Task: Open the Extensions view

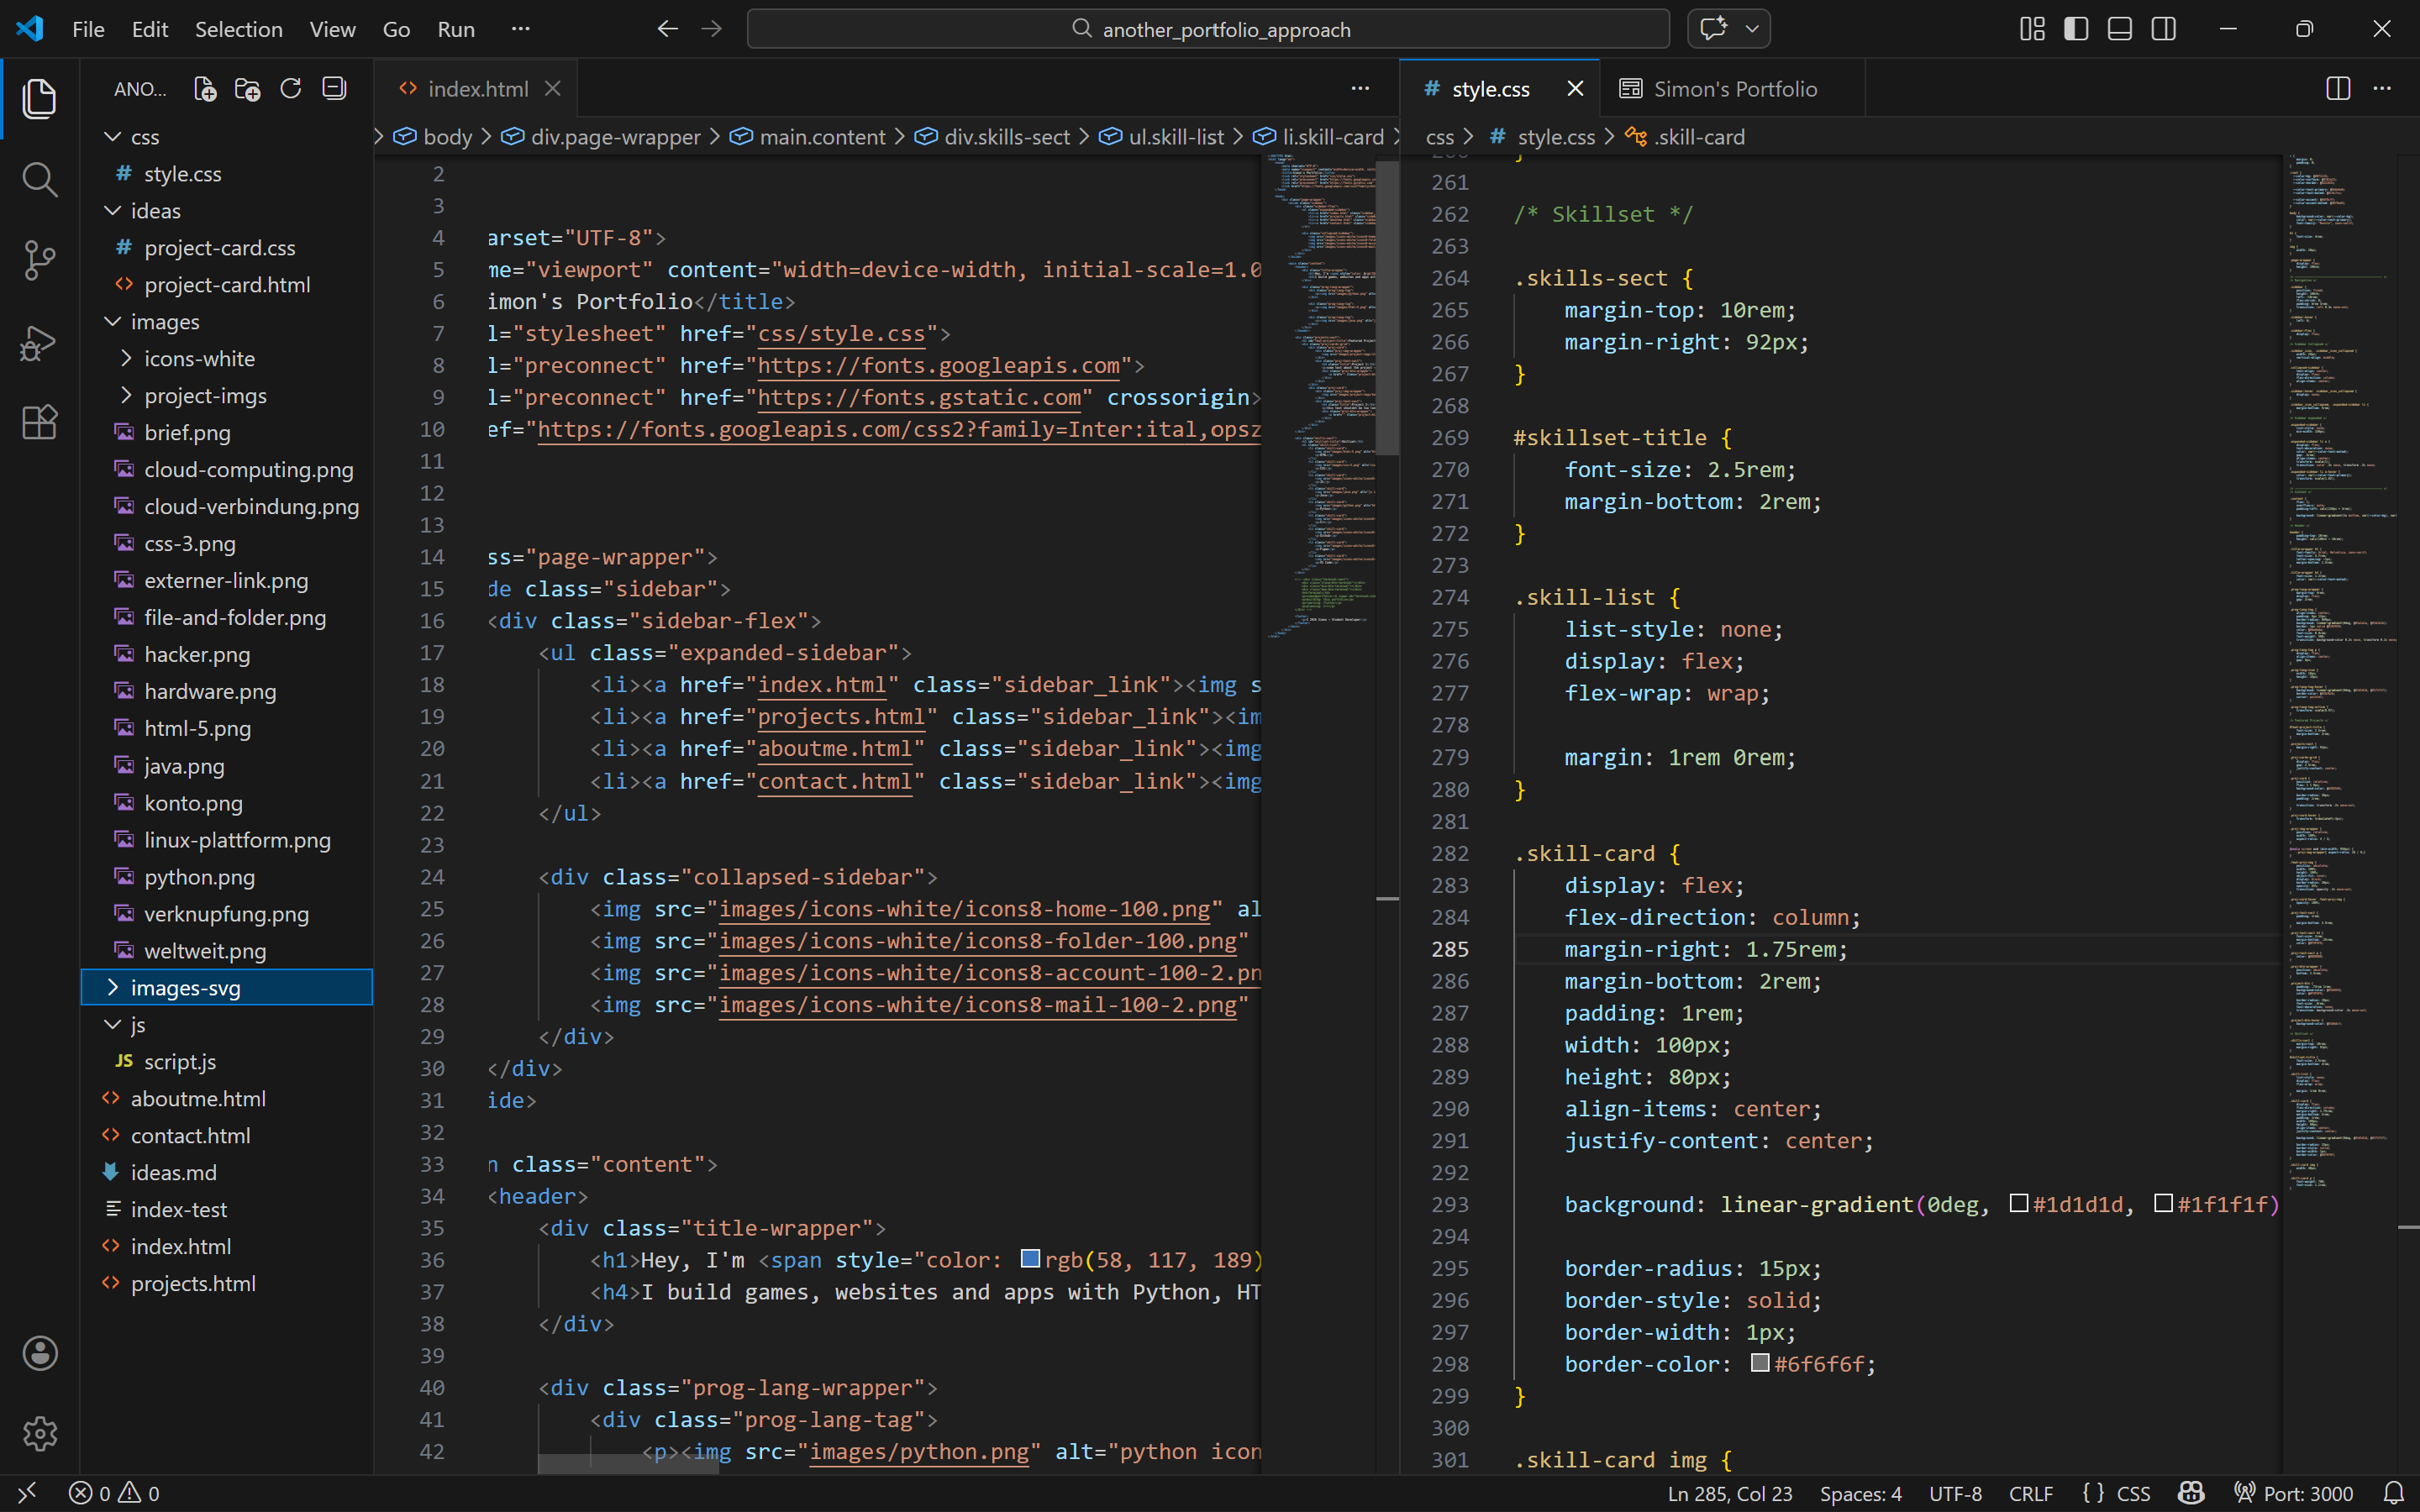Action: click(x=39, y=422)
